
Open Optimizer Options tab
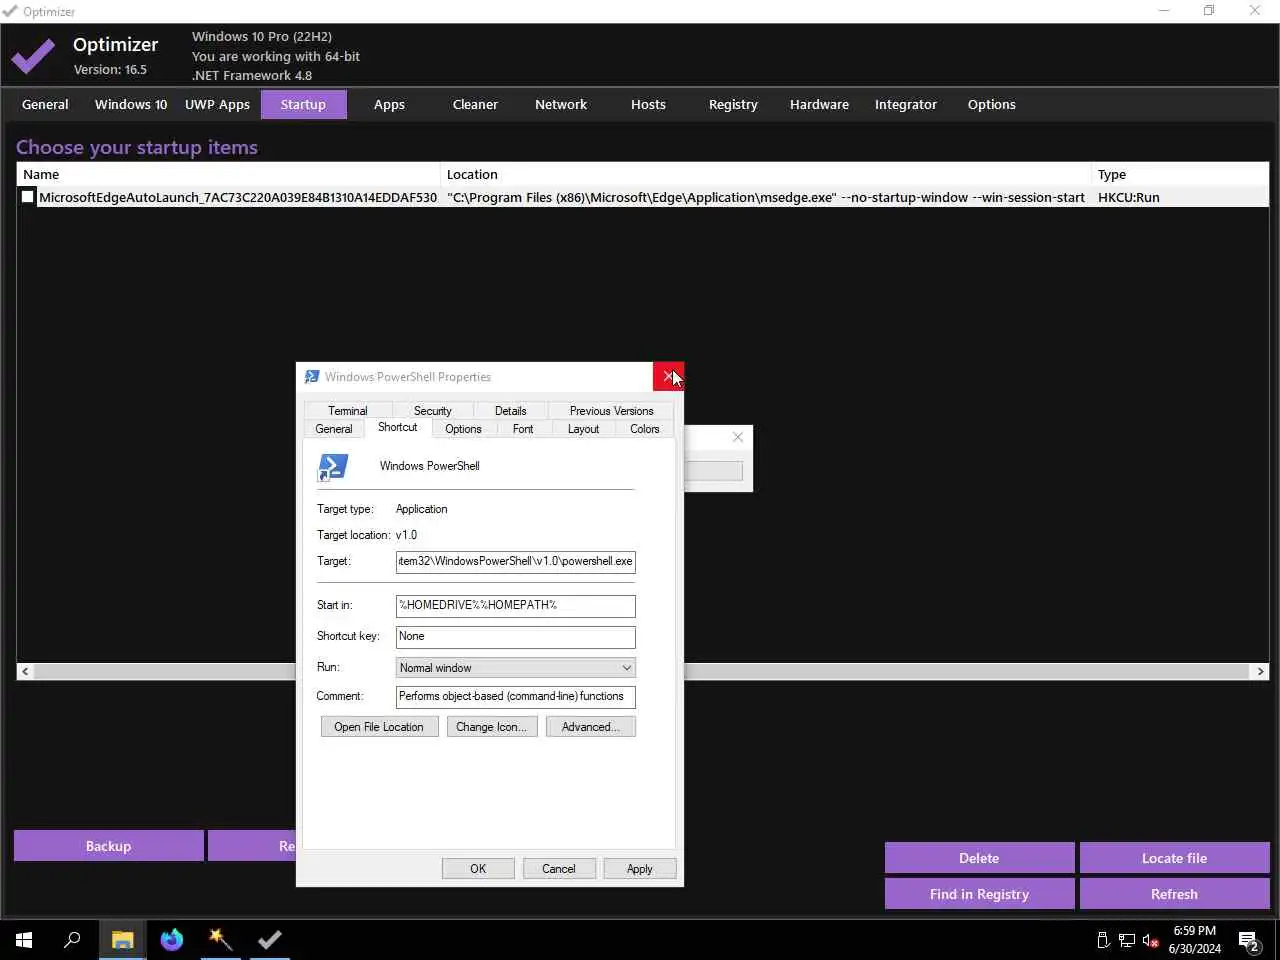coord(991,104)
